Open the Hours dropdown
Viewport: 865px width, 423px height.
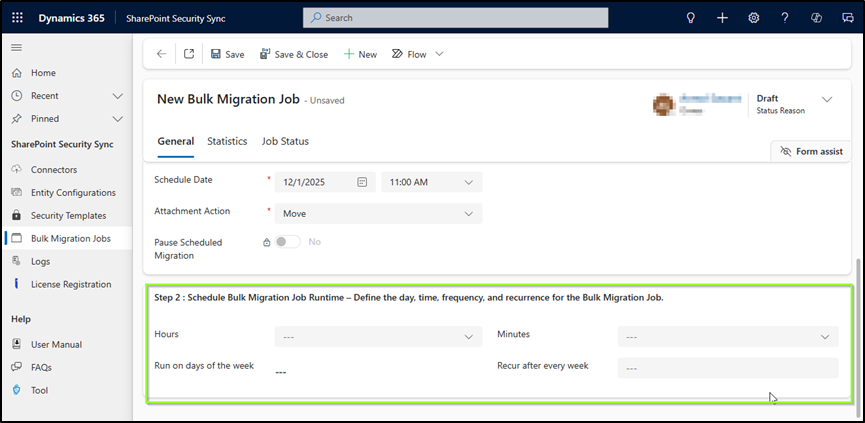click(x=469, y=337)
